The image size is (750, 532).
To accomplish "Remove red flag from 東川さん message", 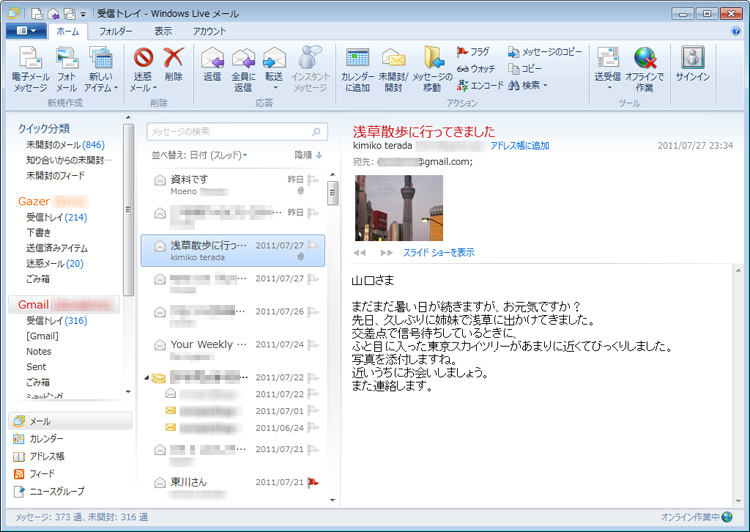I will point(313,482).
